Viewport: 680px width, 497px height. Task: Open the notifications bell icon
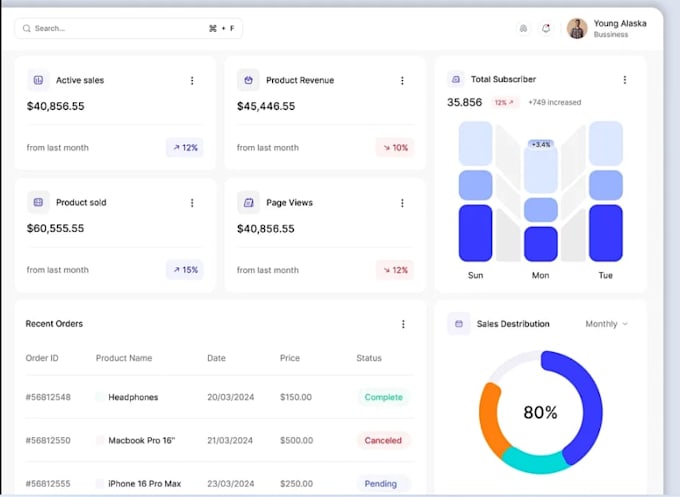[x=546, y=29]
